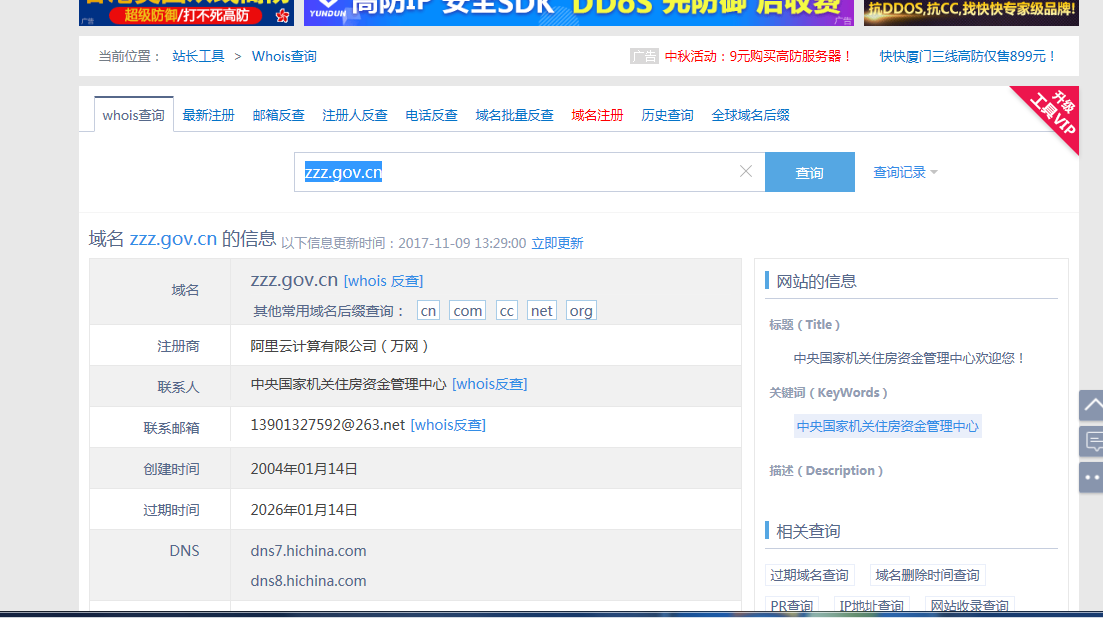Click DNS entry dns8.hichina.com
Screen dimensions: 1103x618
pos(308,581)
